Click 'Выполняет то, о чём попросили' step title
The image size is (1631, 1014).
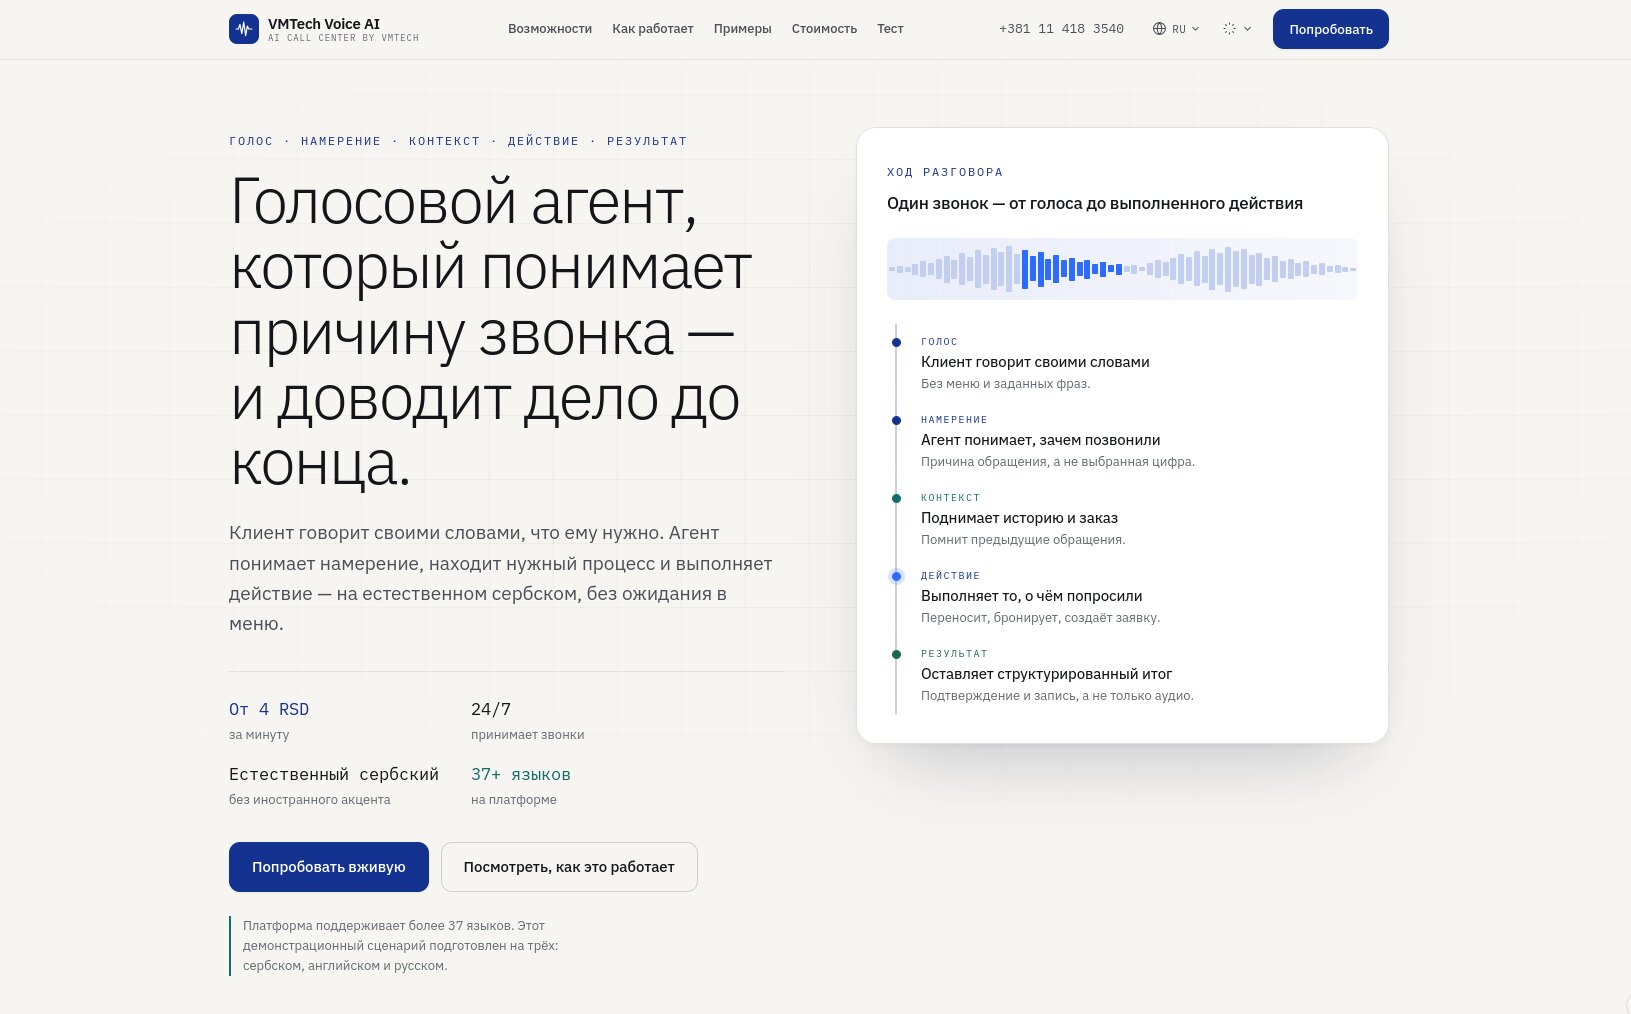coord(1031,596)
